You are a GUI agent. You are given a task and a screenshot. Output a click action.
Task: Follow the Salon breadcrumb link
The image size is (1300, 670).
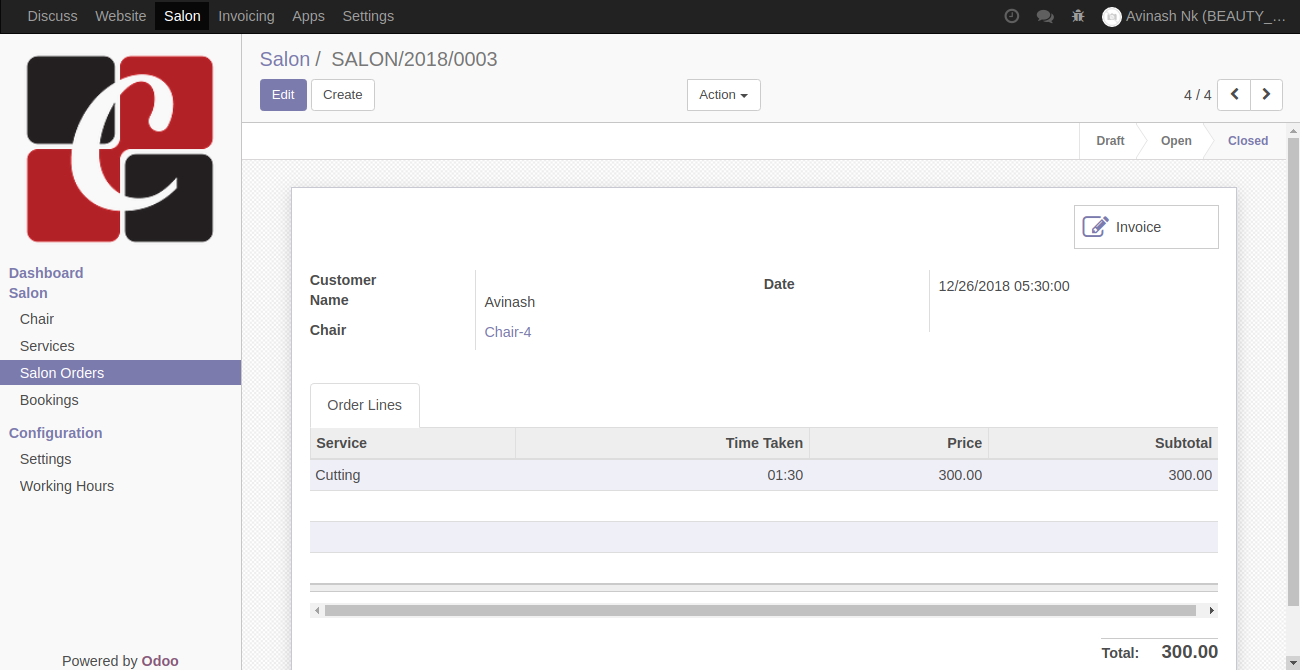pos(285,59)
